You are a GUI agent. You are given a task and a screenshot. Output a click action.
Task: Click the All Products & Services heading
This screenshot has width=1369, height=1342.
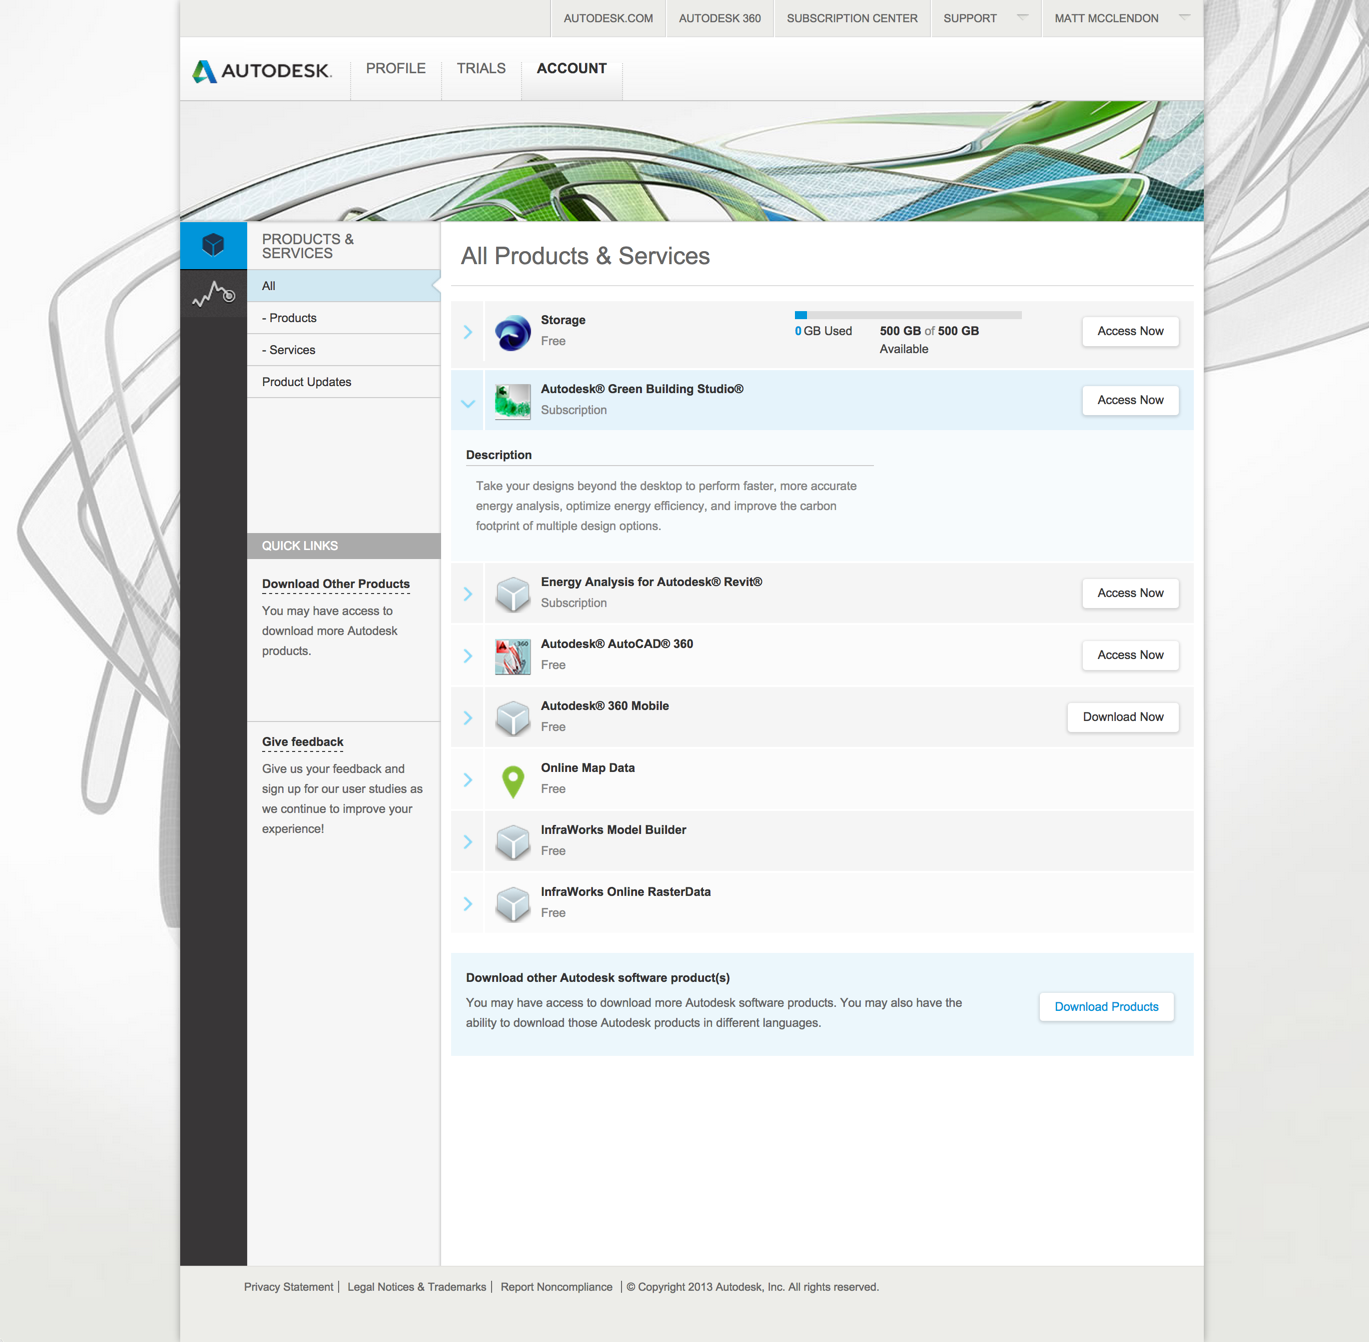click(585, 256)
